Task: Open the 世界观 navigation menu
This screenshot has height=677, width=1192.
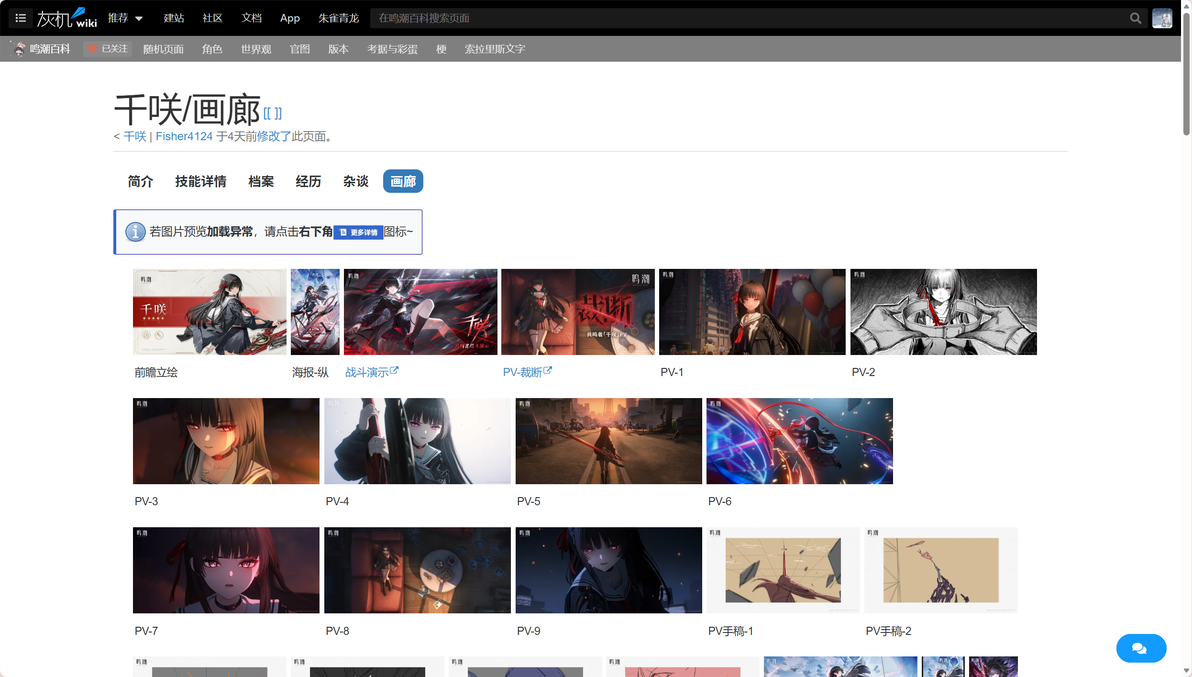Action: (x=256, y=49)
